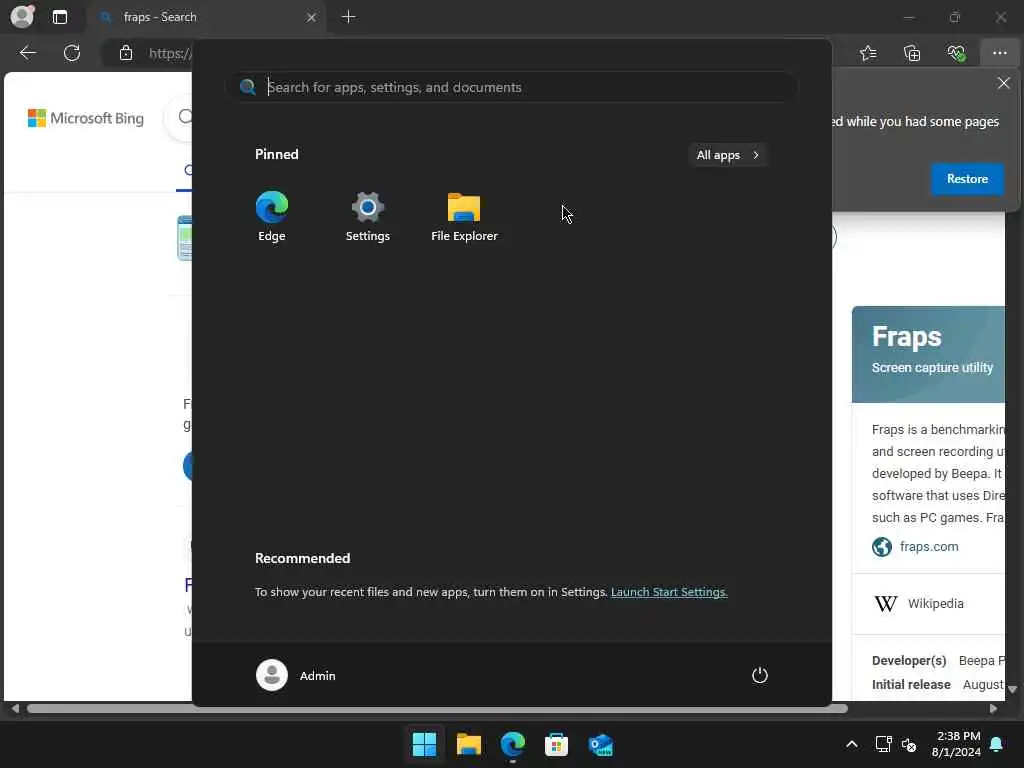The width and height of the screenshot is (1024, 768).
Task: Open Microsoft Edge from the taskbar
Action: (513, 744)
